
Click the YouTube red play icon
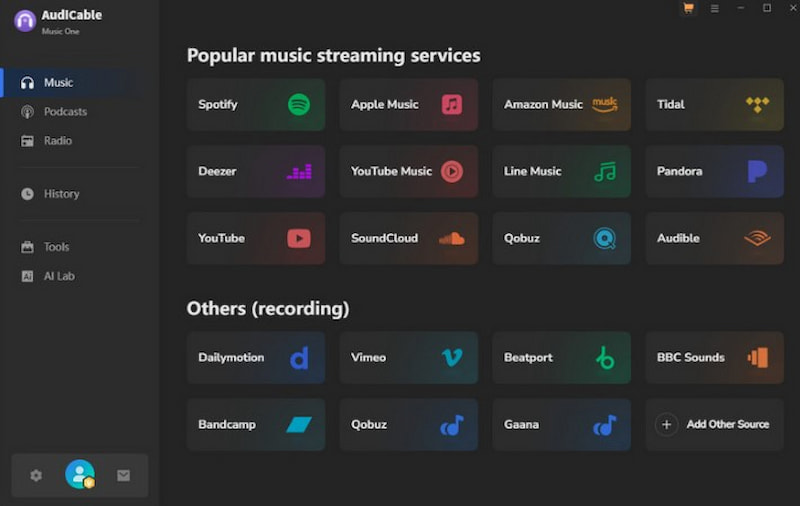(x=299, y=238)
